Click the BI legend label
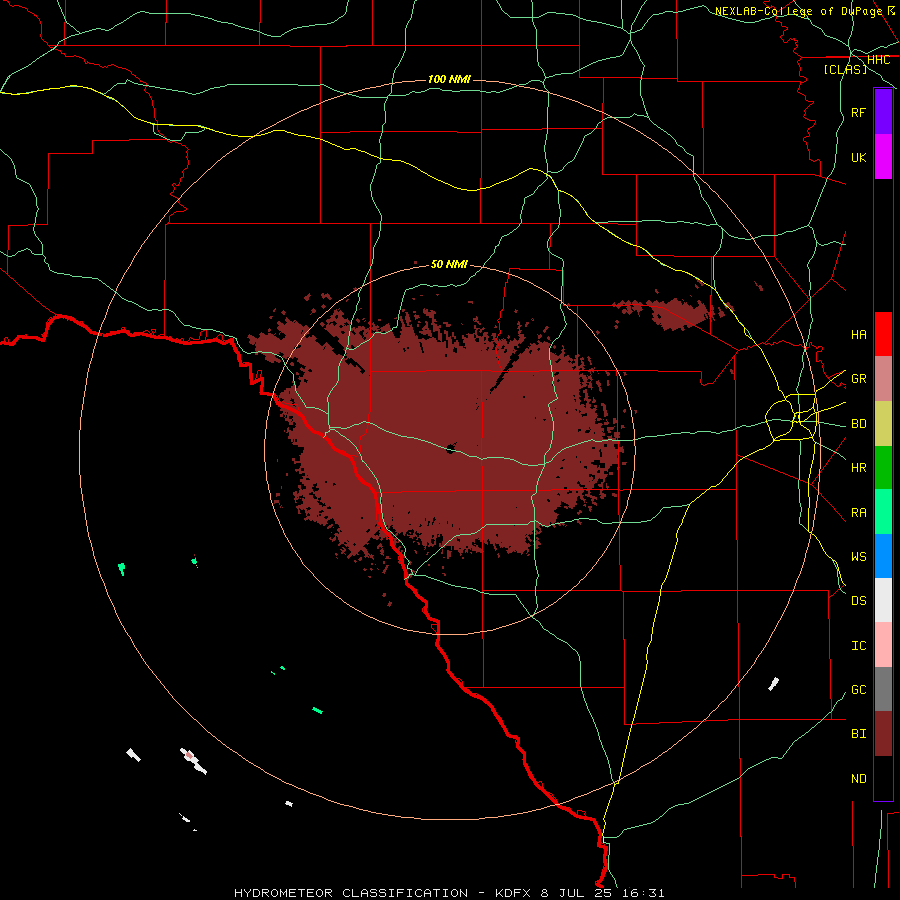The width and height of the screenshot is (900, 900). point(858,734)
